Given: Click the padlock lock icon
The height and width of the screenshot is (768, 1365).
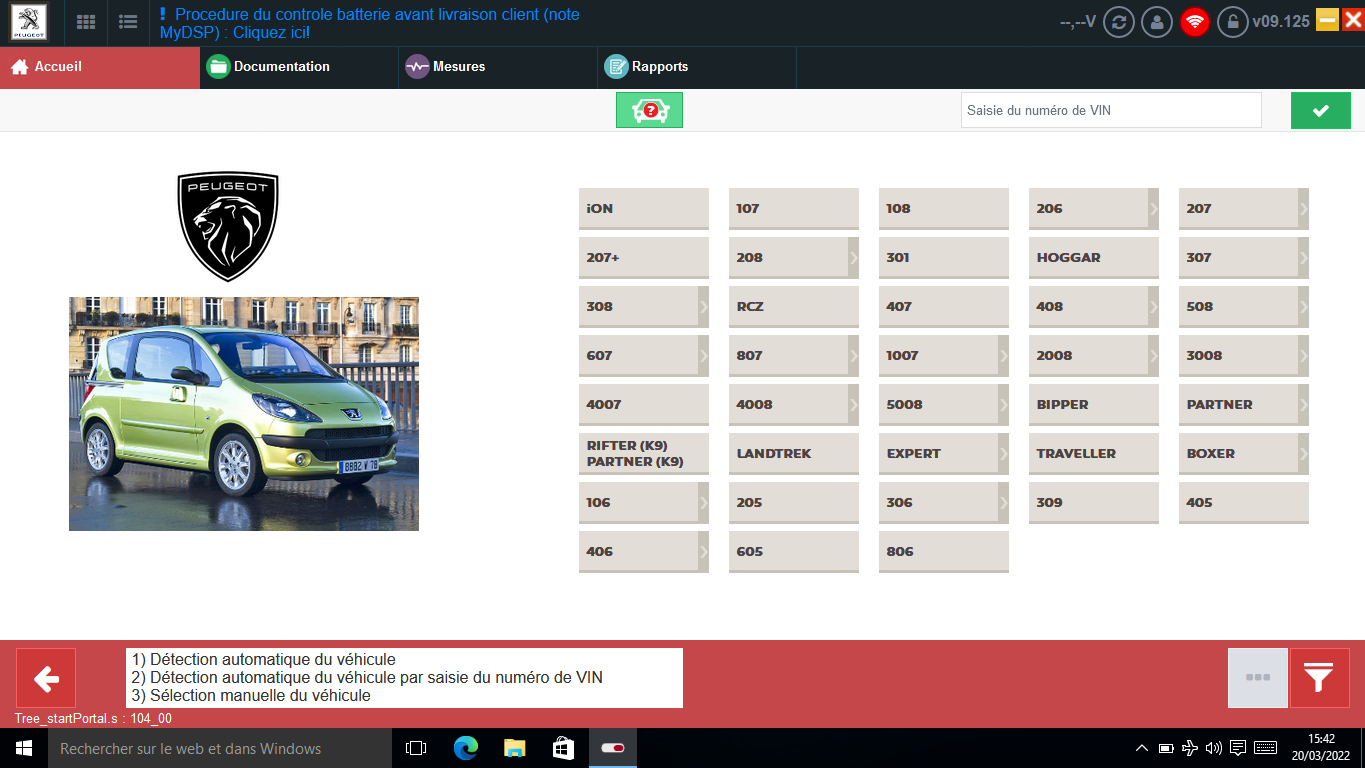Looking at the screenshot, I should point(1232,22).
